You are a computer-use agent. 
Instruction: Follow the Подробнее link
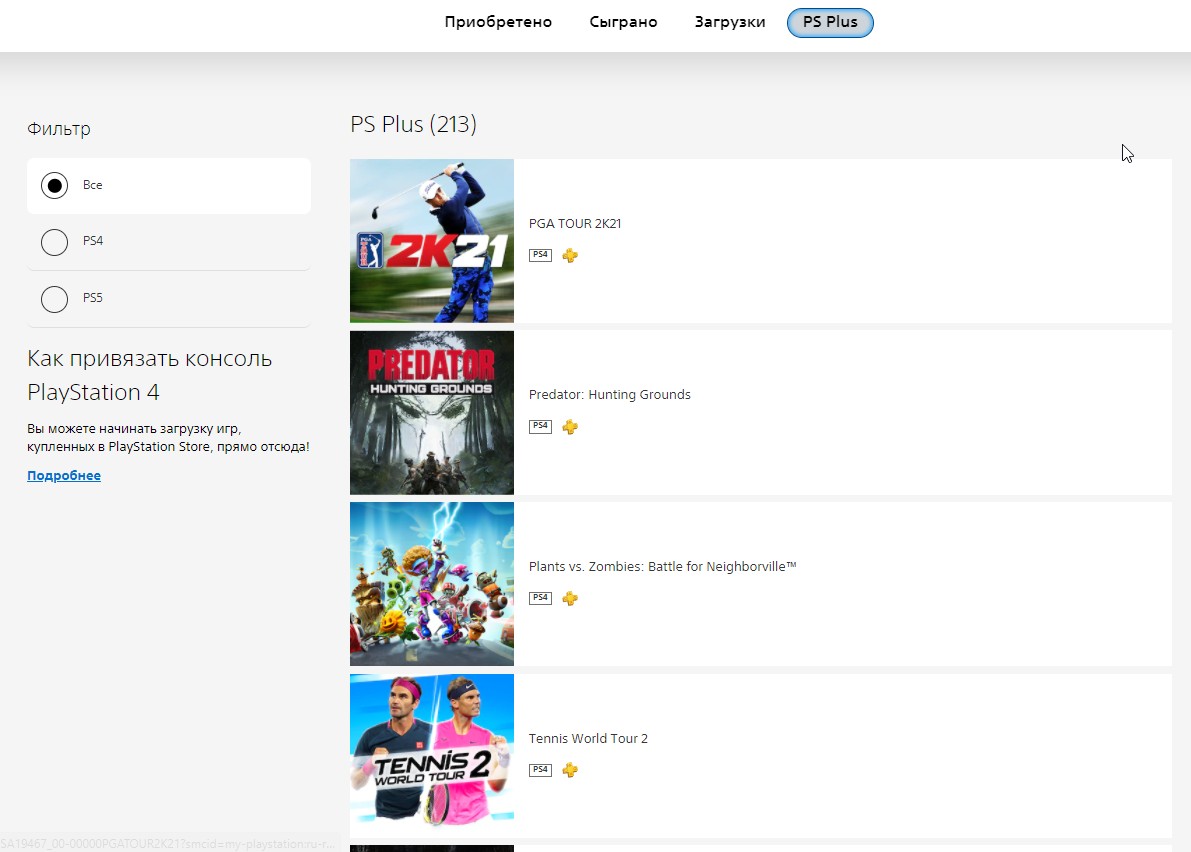(64, 475)
